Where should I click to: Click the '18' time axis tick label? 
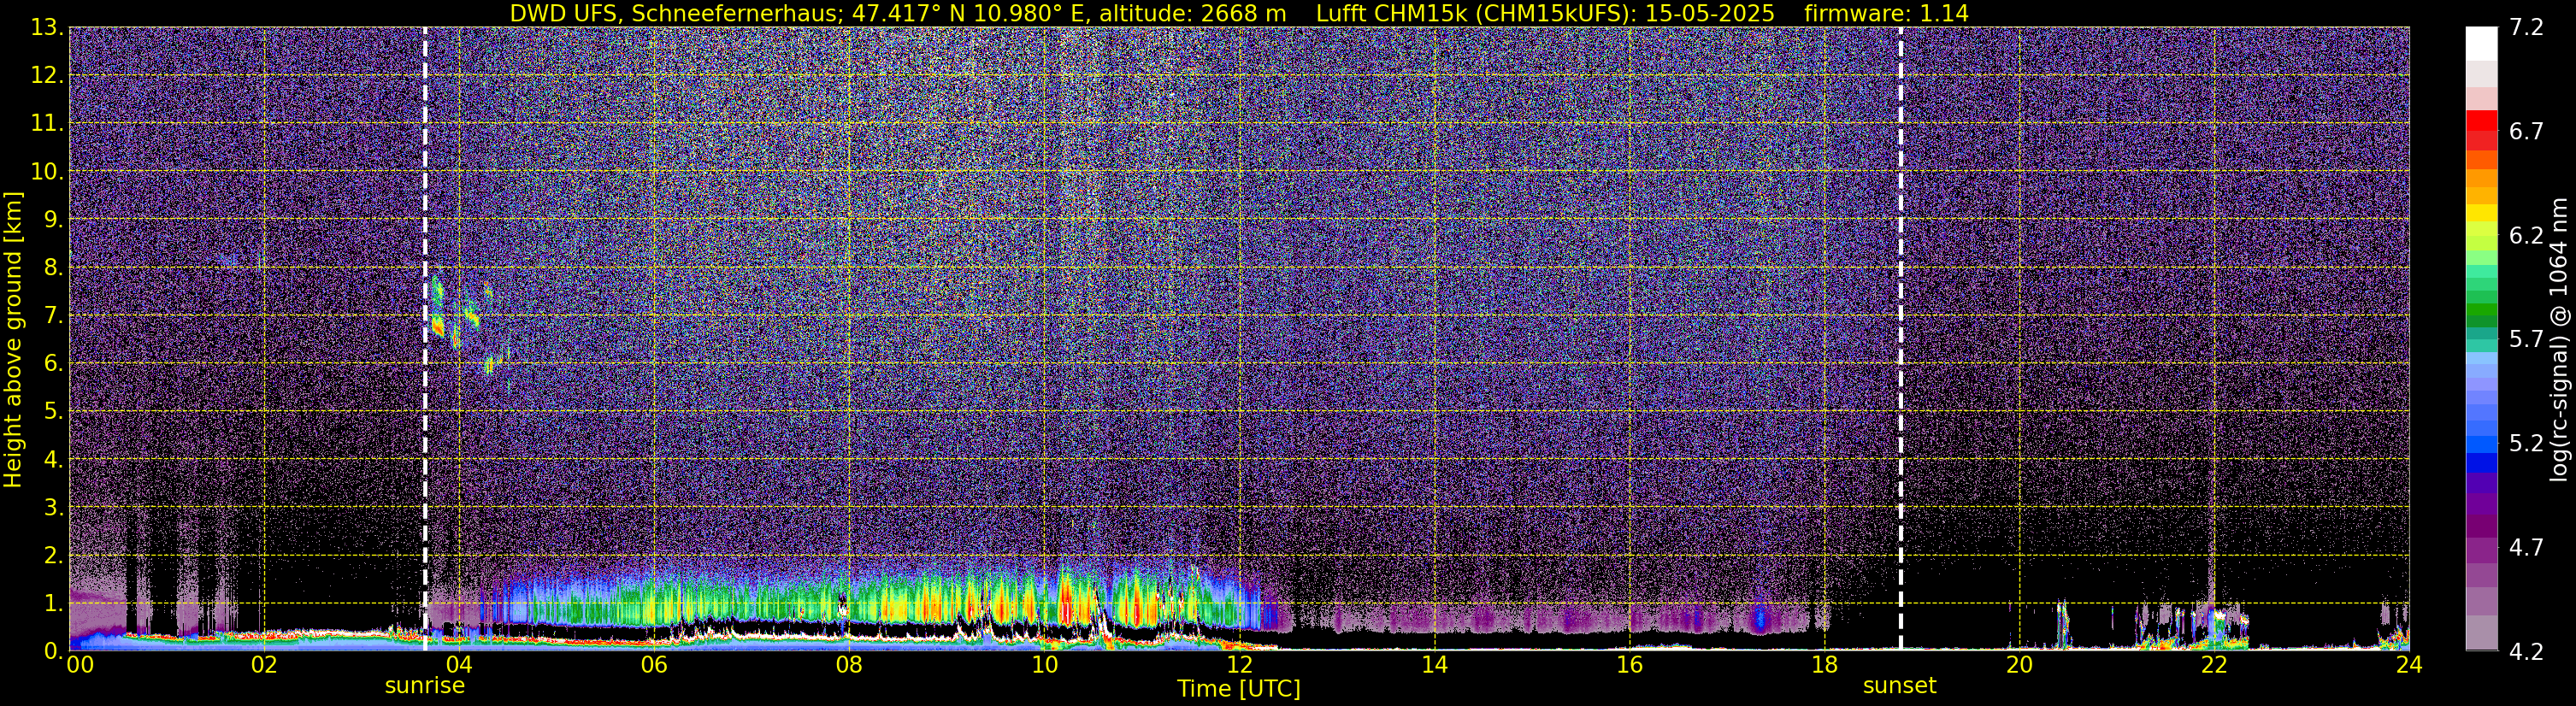point(1824,665)
